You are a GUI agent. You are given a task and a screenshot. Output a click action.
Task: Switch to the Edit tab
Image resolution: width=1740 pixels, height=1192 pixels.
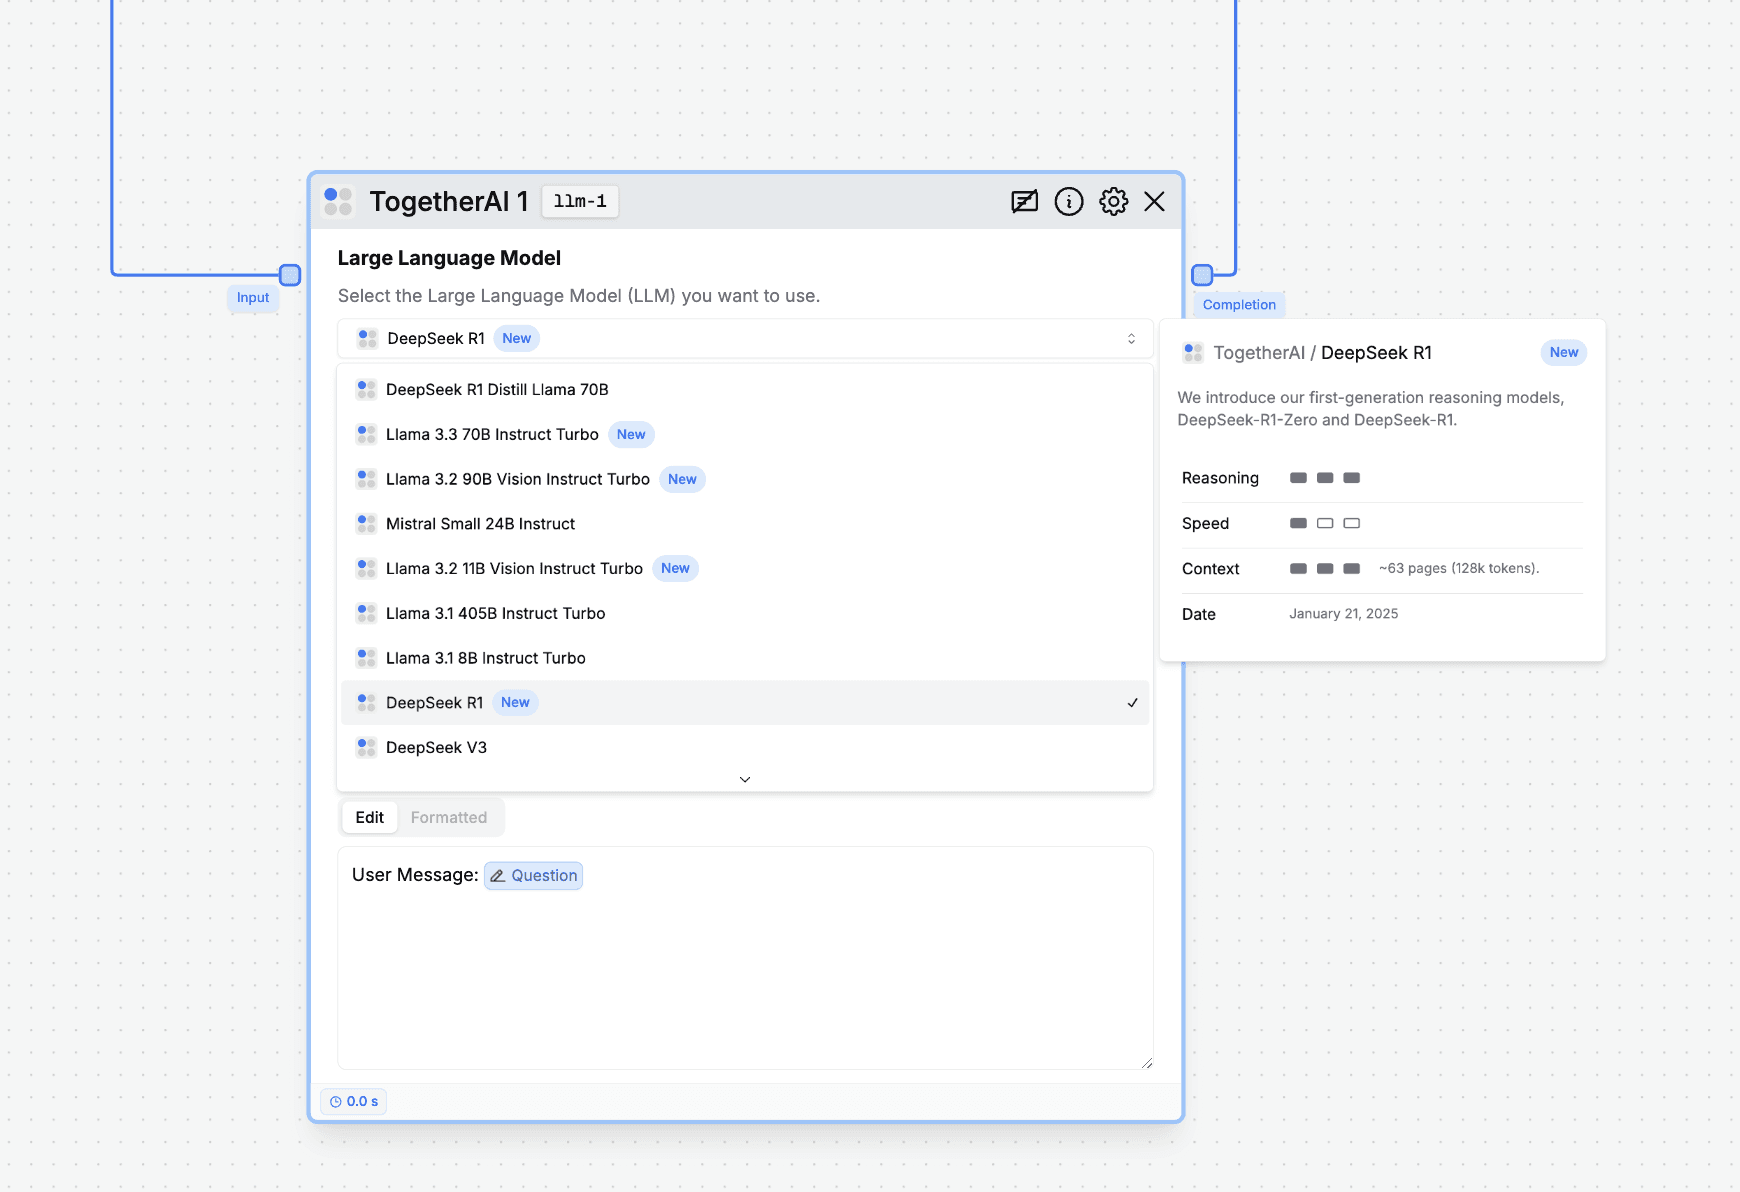tap(369, 817)
